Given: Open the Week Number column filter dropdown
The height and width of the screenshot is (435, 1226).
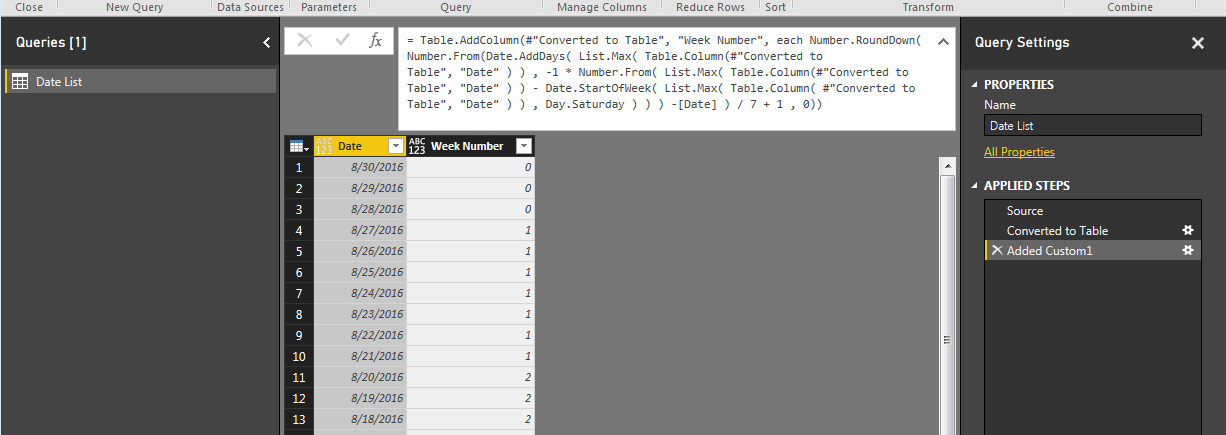Looking at the screenshot, I should (523, 146).
